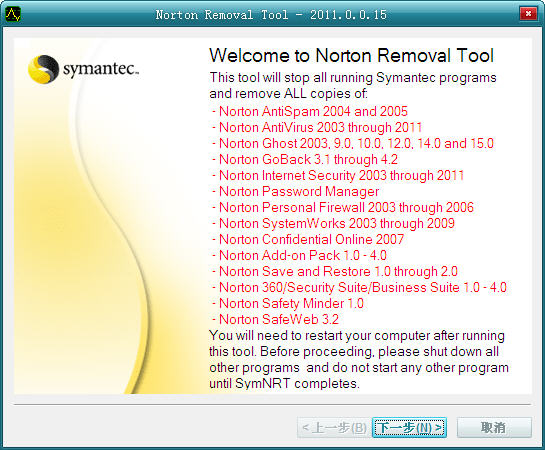The width and height of the screenshot is (545, 450).
Task: Click the greyed-out 上一步(B) back button
Action: click(x=334, y=427)
